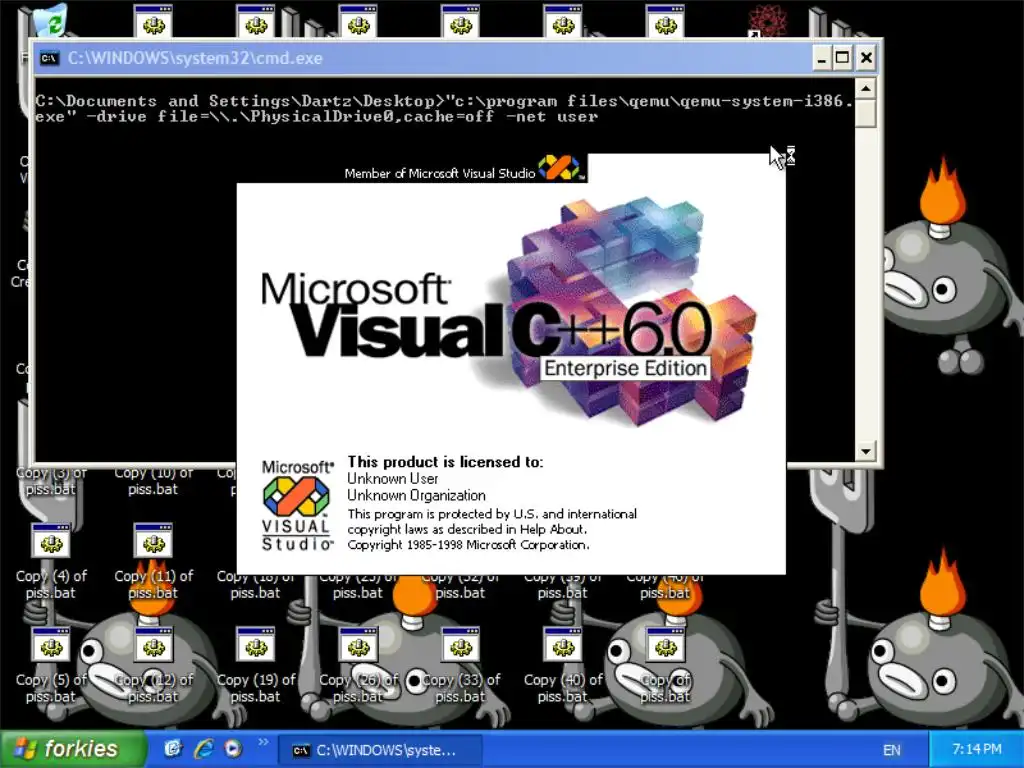Open Windows Media Player quick launch icon
Image resolution: width=1024 pixels, height=768 pixels.
(x=233, y=748)
